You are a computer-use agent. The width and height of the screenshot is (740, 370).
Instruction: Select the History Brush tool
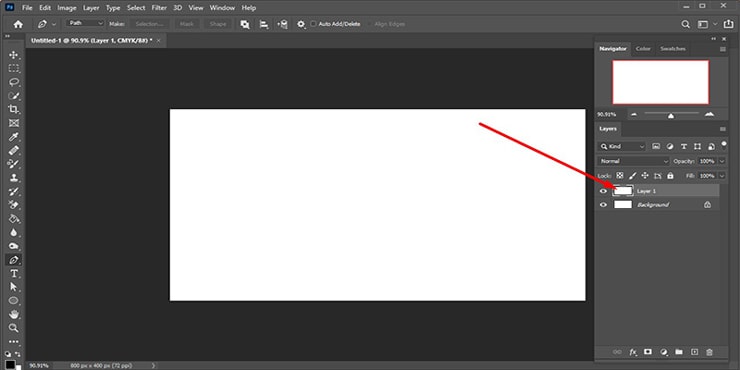[14, 192]
